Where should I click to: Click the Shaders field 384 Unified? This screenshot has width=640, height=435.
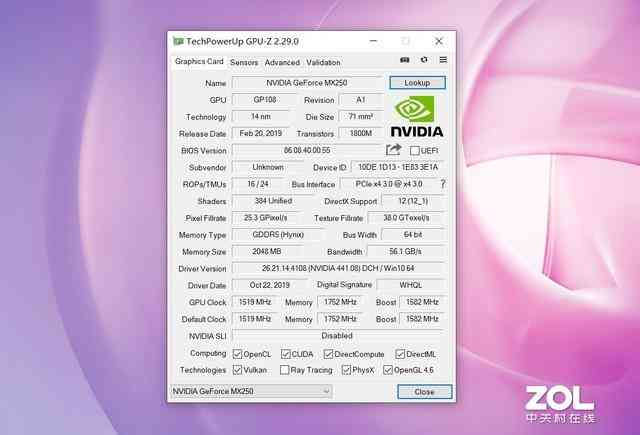coord(273,201)
